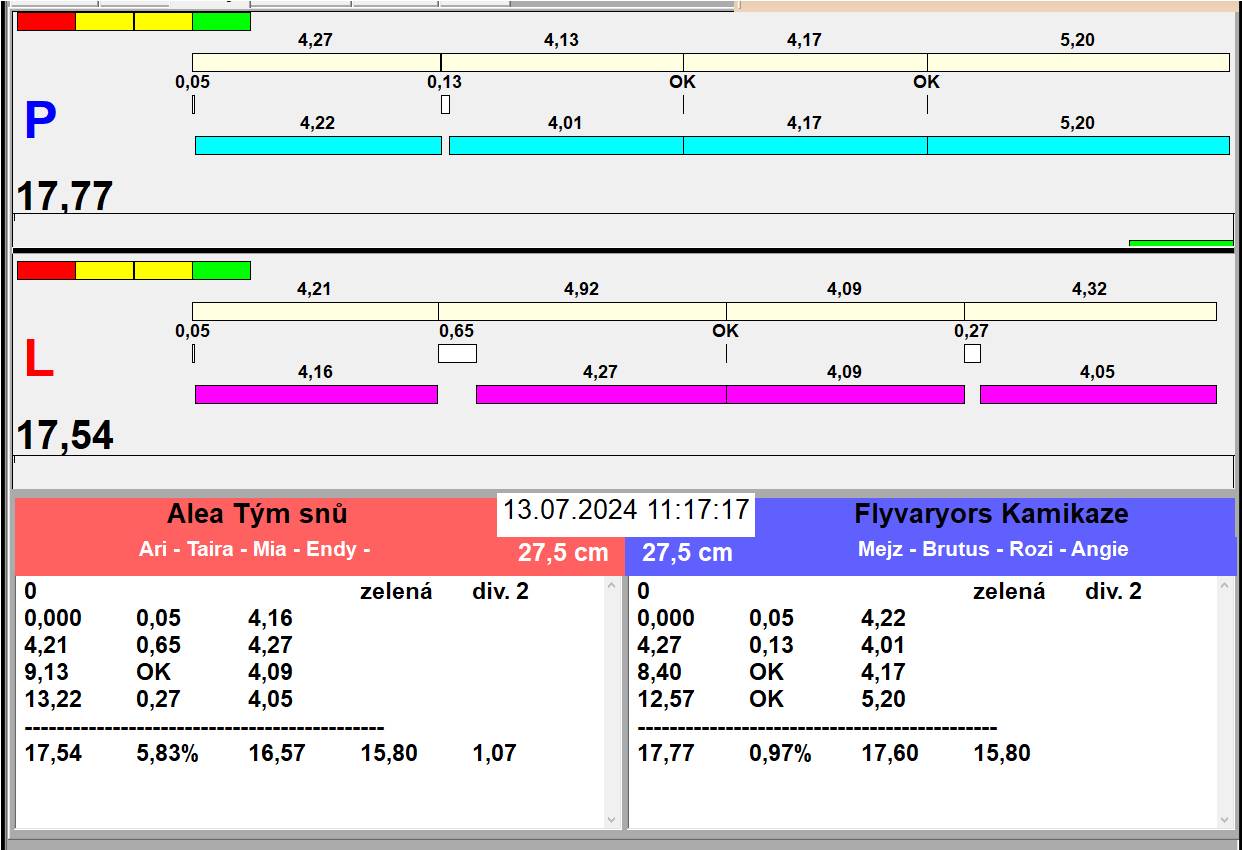This screenshot has height=850, width=1242.
Task: Click the green start light in lane L
Action: [x=221, y=270]
